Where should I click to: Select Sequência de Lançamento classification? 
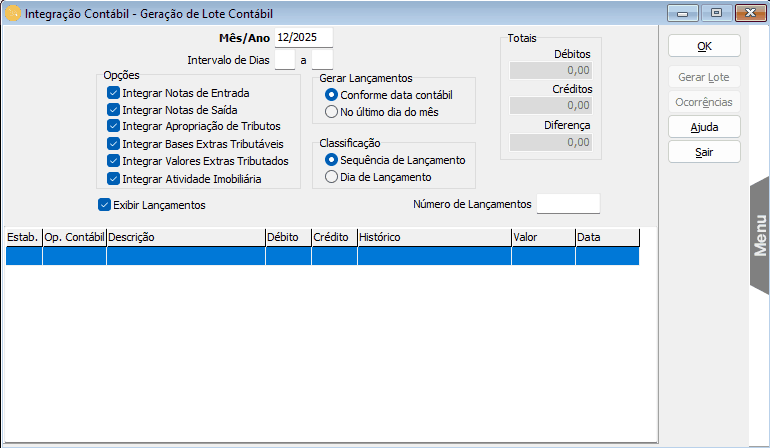[331, 160]
